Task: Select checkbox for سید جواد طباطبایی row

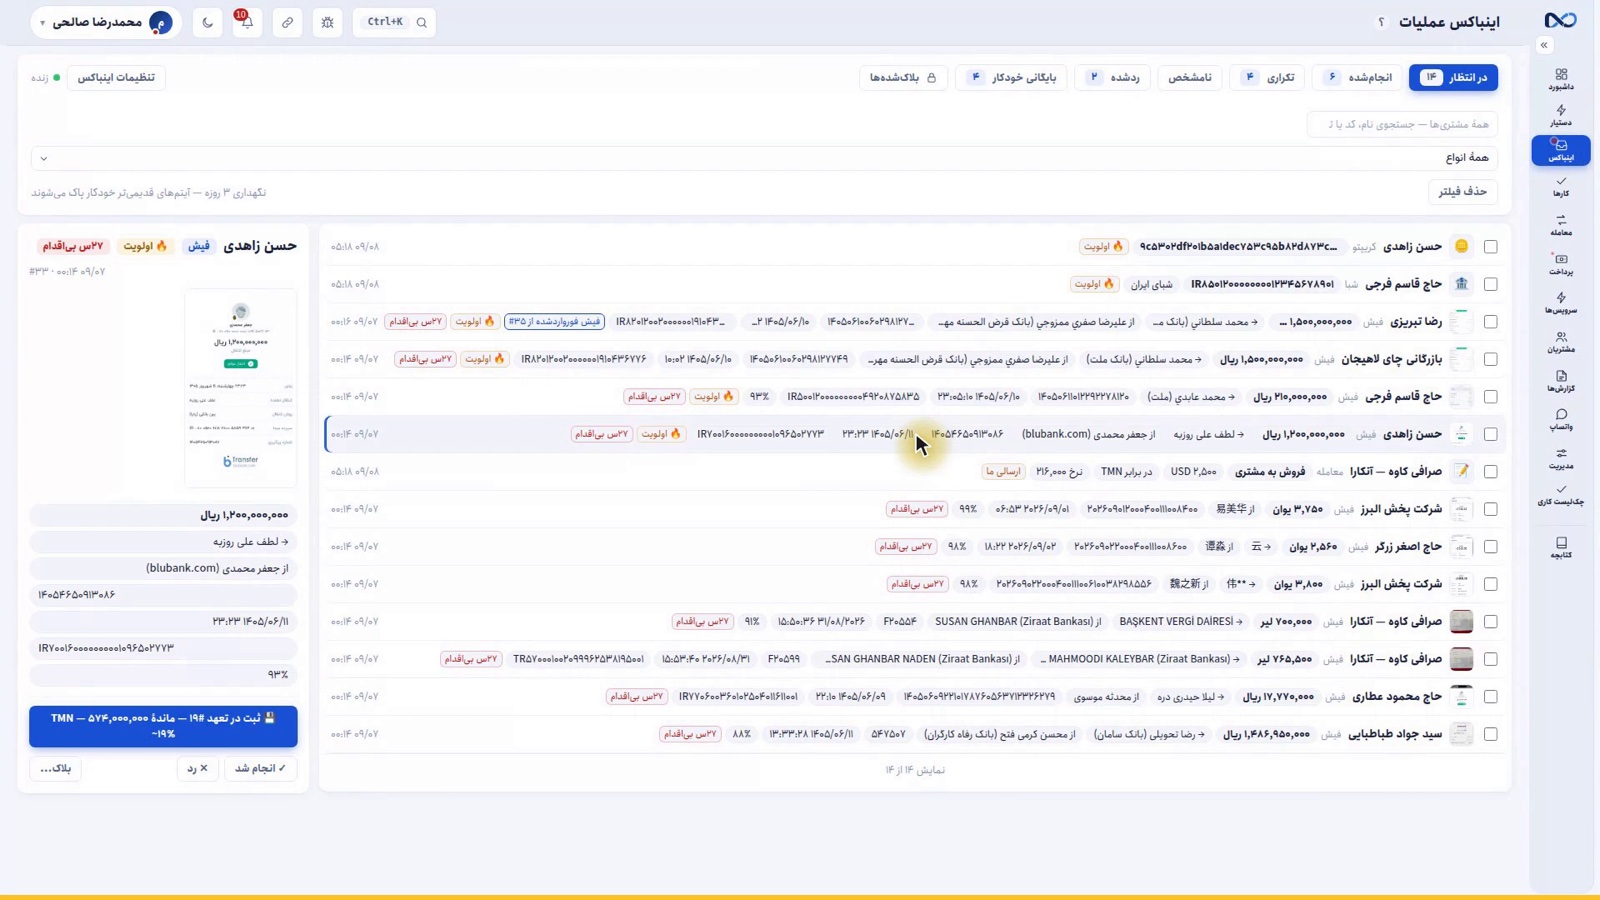Action: pos(1490,734)
